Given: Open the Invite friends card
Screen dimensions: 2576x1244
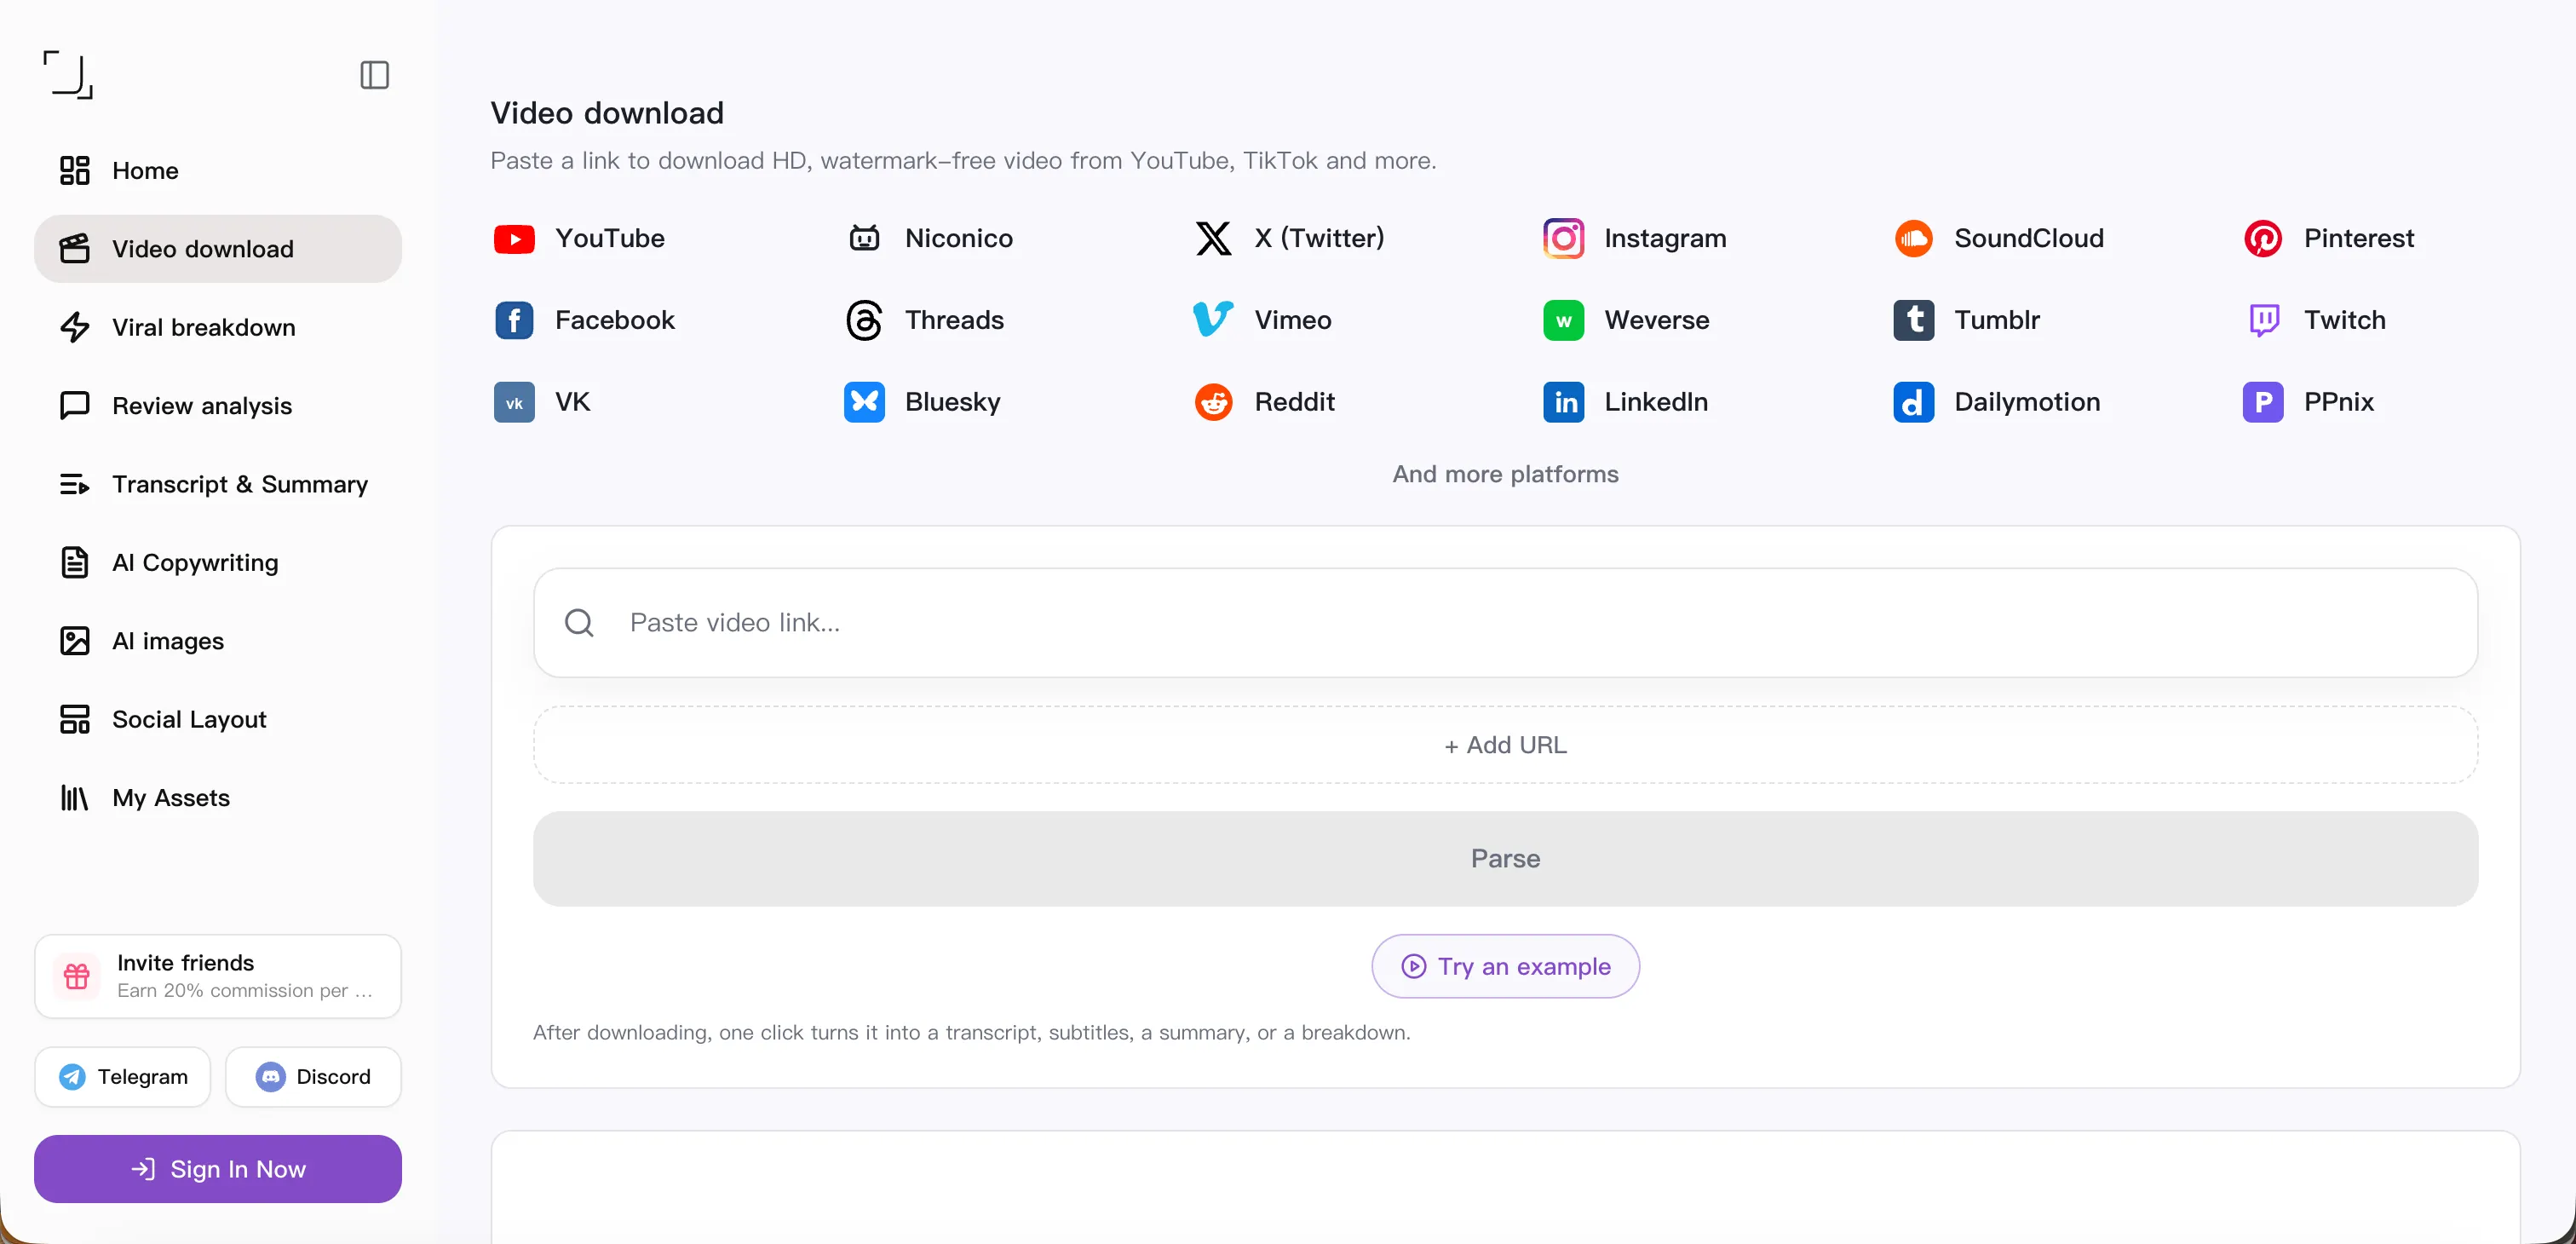Looking at the screenshot, I should coord(218,976).
